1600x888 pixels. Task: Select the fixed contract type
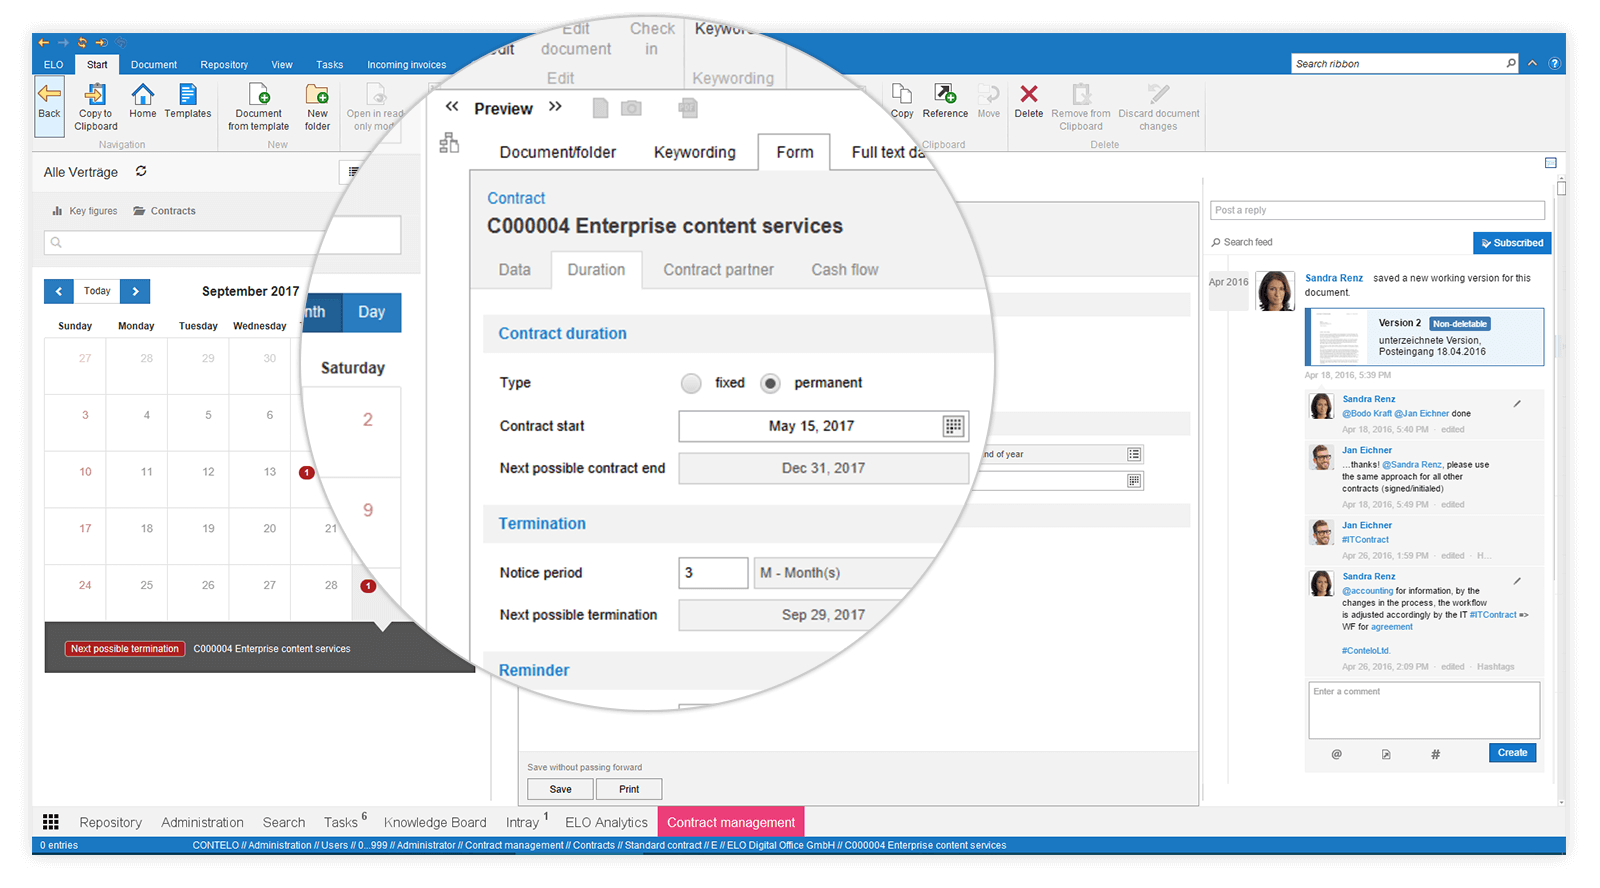[691, 383]
